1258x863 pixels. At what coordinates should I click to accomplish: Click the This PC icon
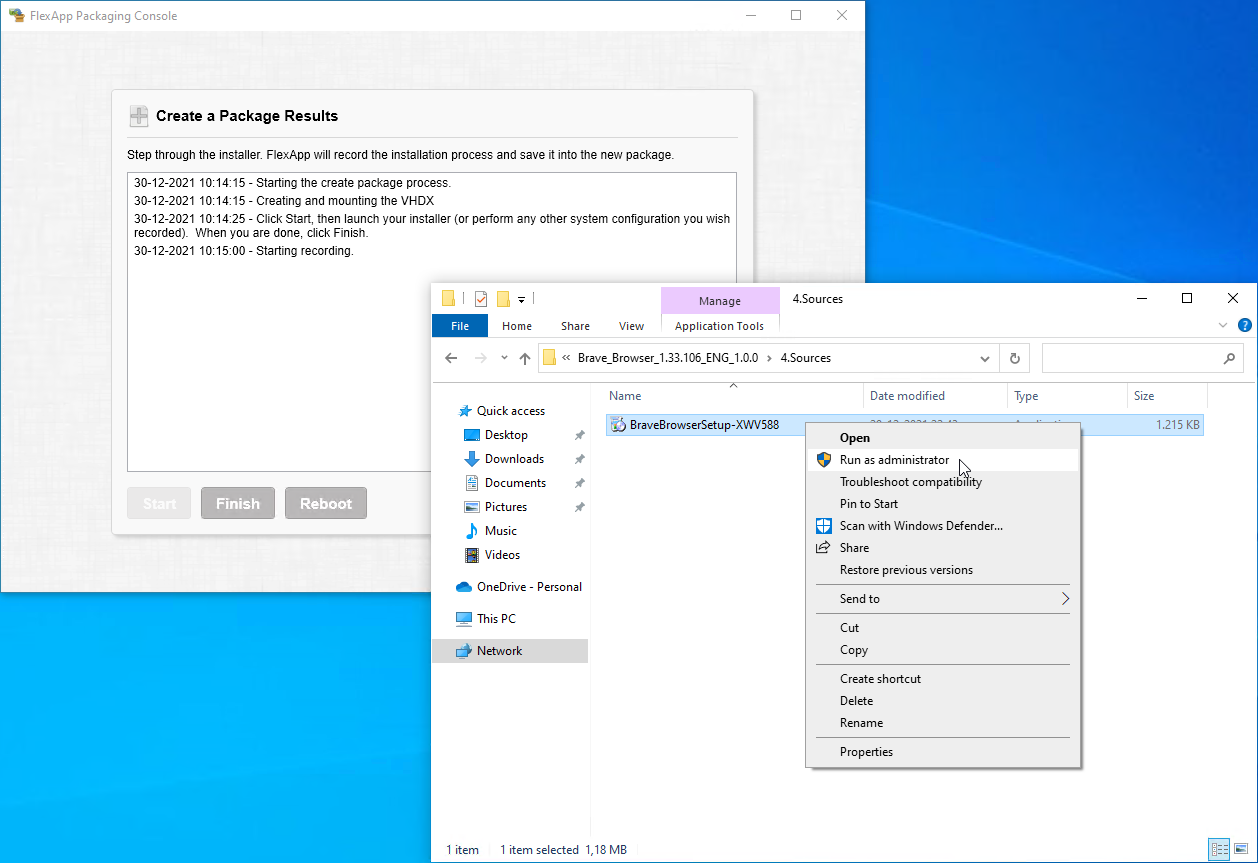point(464,619)
